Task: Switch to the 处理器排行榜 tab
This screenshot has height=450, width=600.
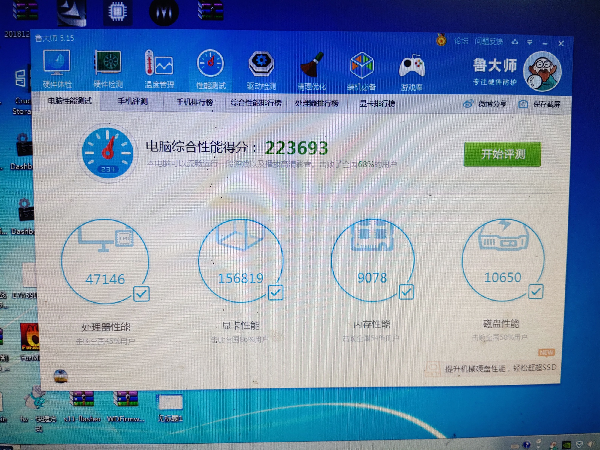Action: 316,103
